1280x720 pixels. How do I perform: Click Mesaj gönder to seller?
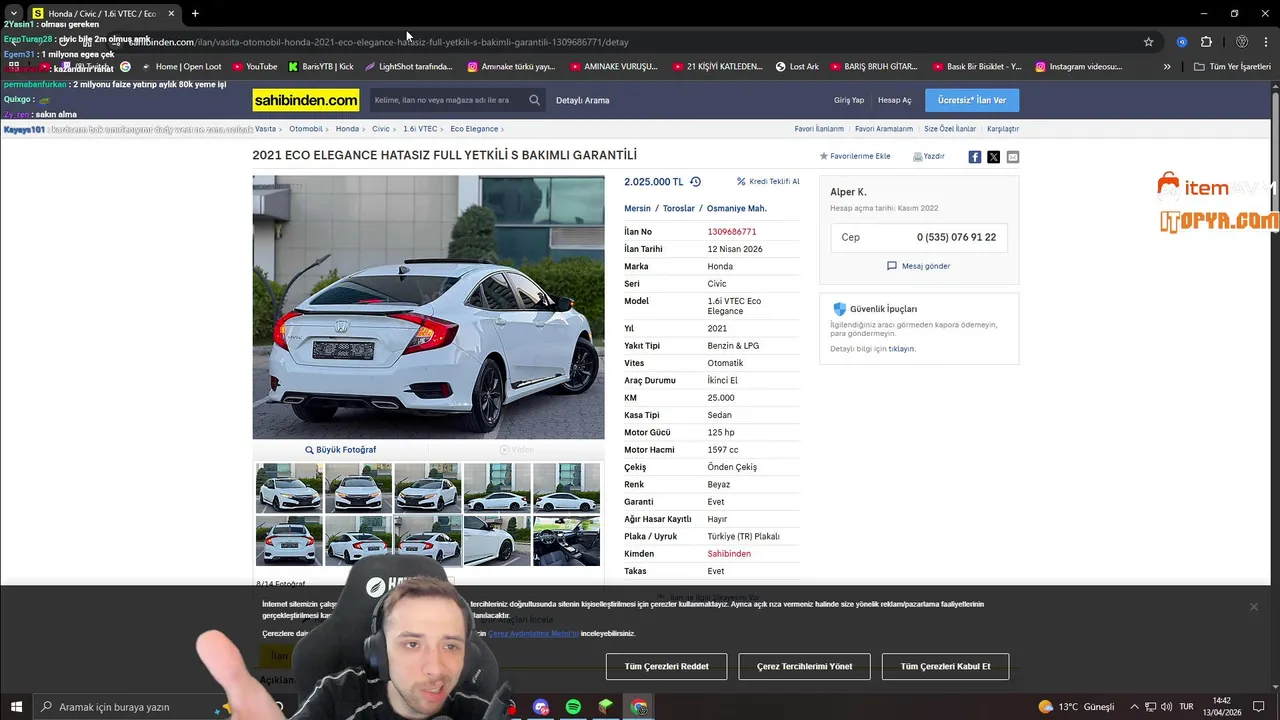(x=919, y=266)
